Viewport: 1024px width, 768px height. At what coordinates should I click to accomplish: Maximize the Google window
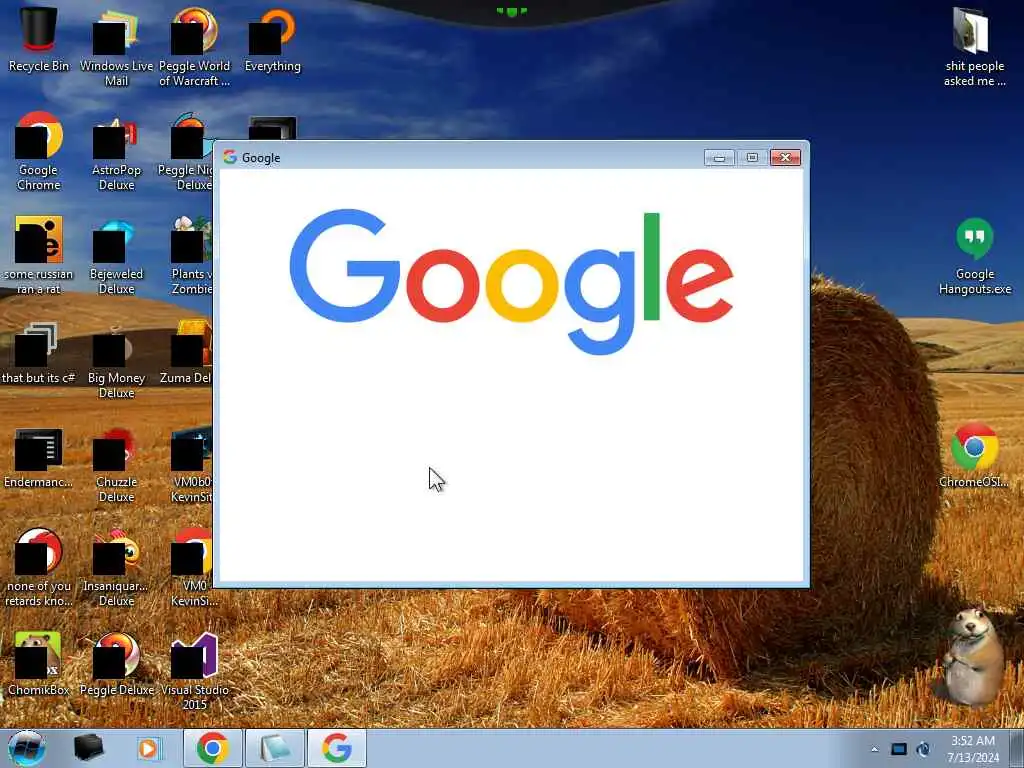click(752, 157)
